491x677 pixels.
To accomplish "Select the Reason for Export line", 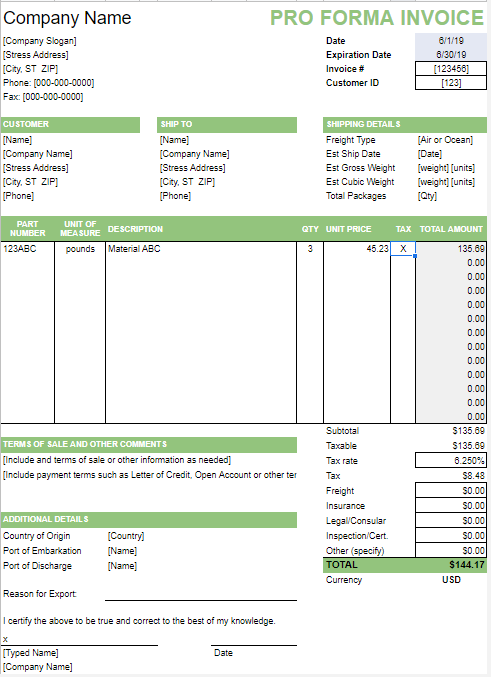I will (x=201, y=594).
